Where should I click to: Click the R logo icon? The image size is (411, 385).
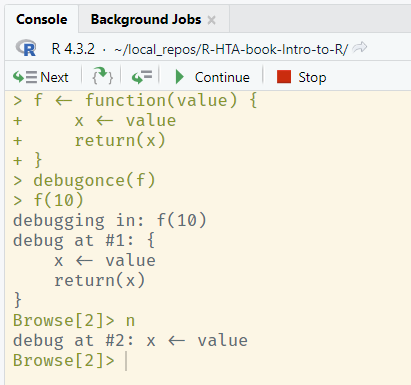tap(26, 48)
